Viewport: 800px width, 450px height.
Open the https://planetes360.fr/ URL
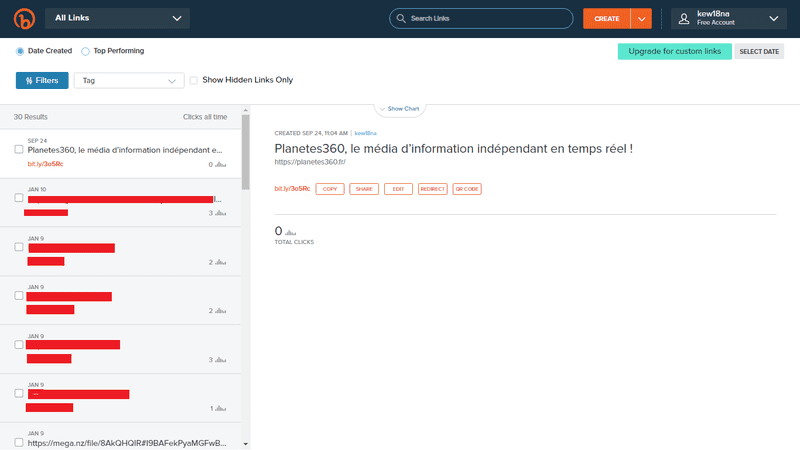pyautogui.click(x=310, y=162)
